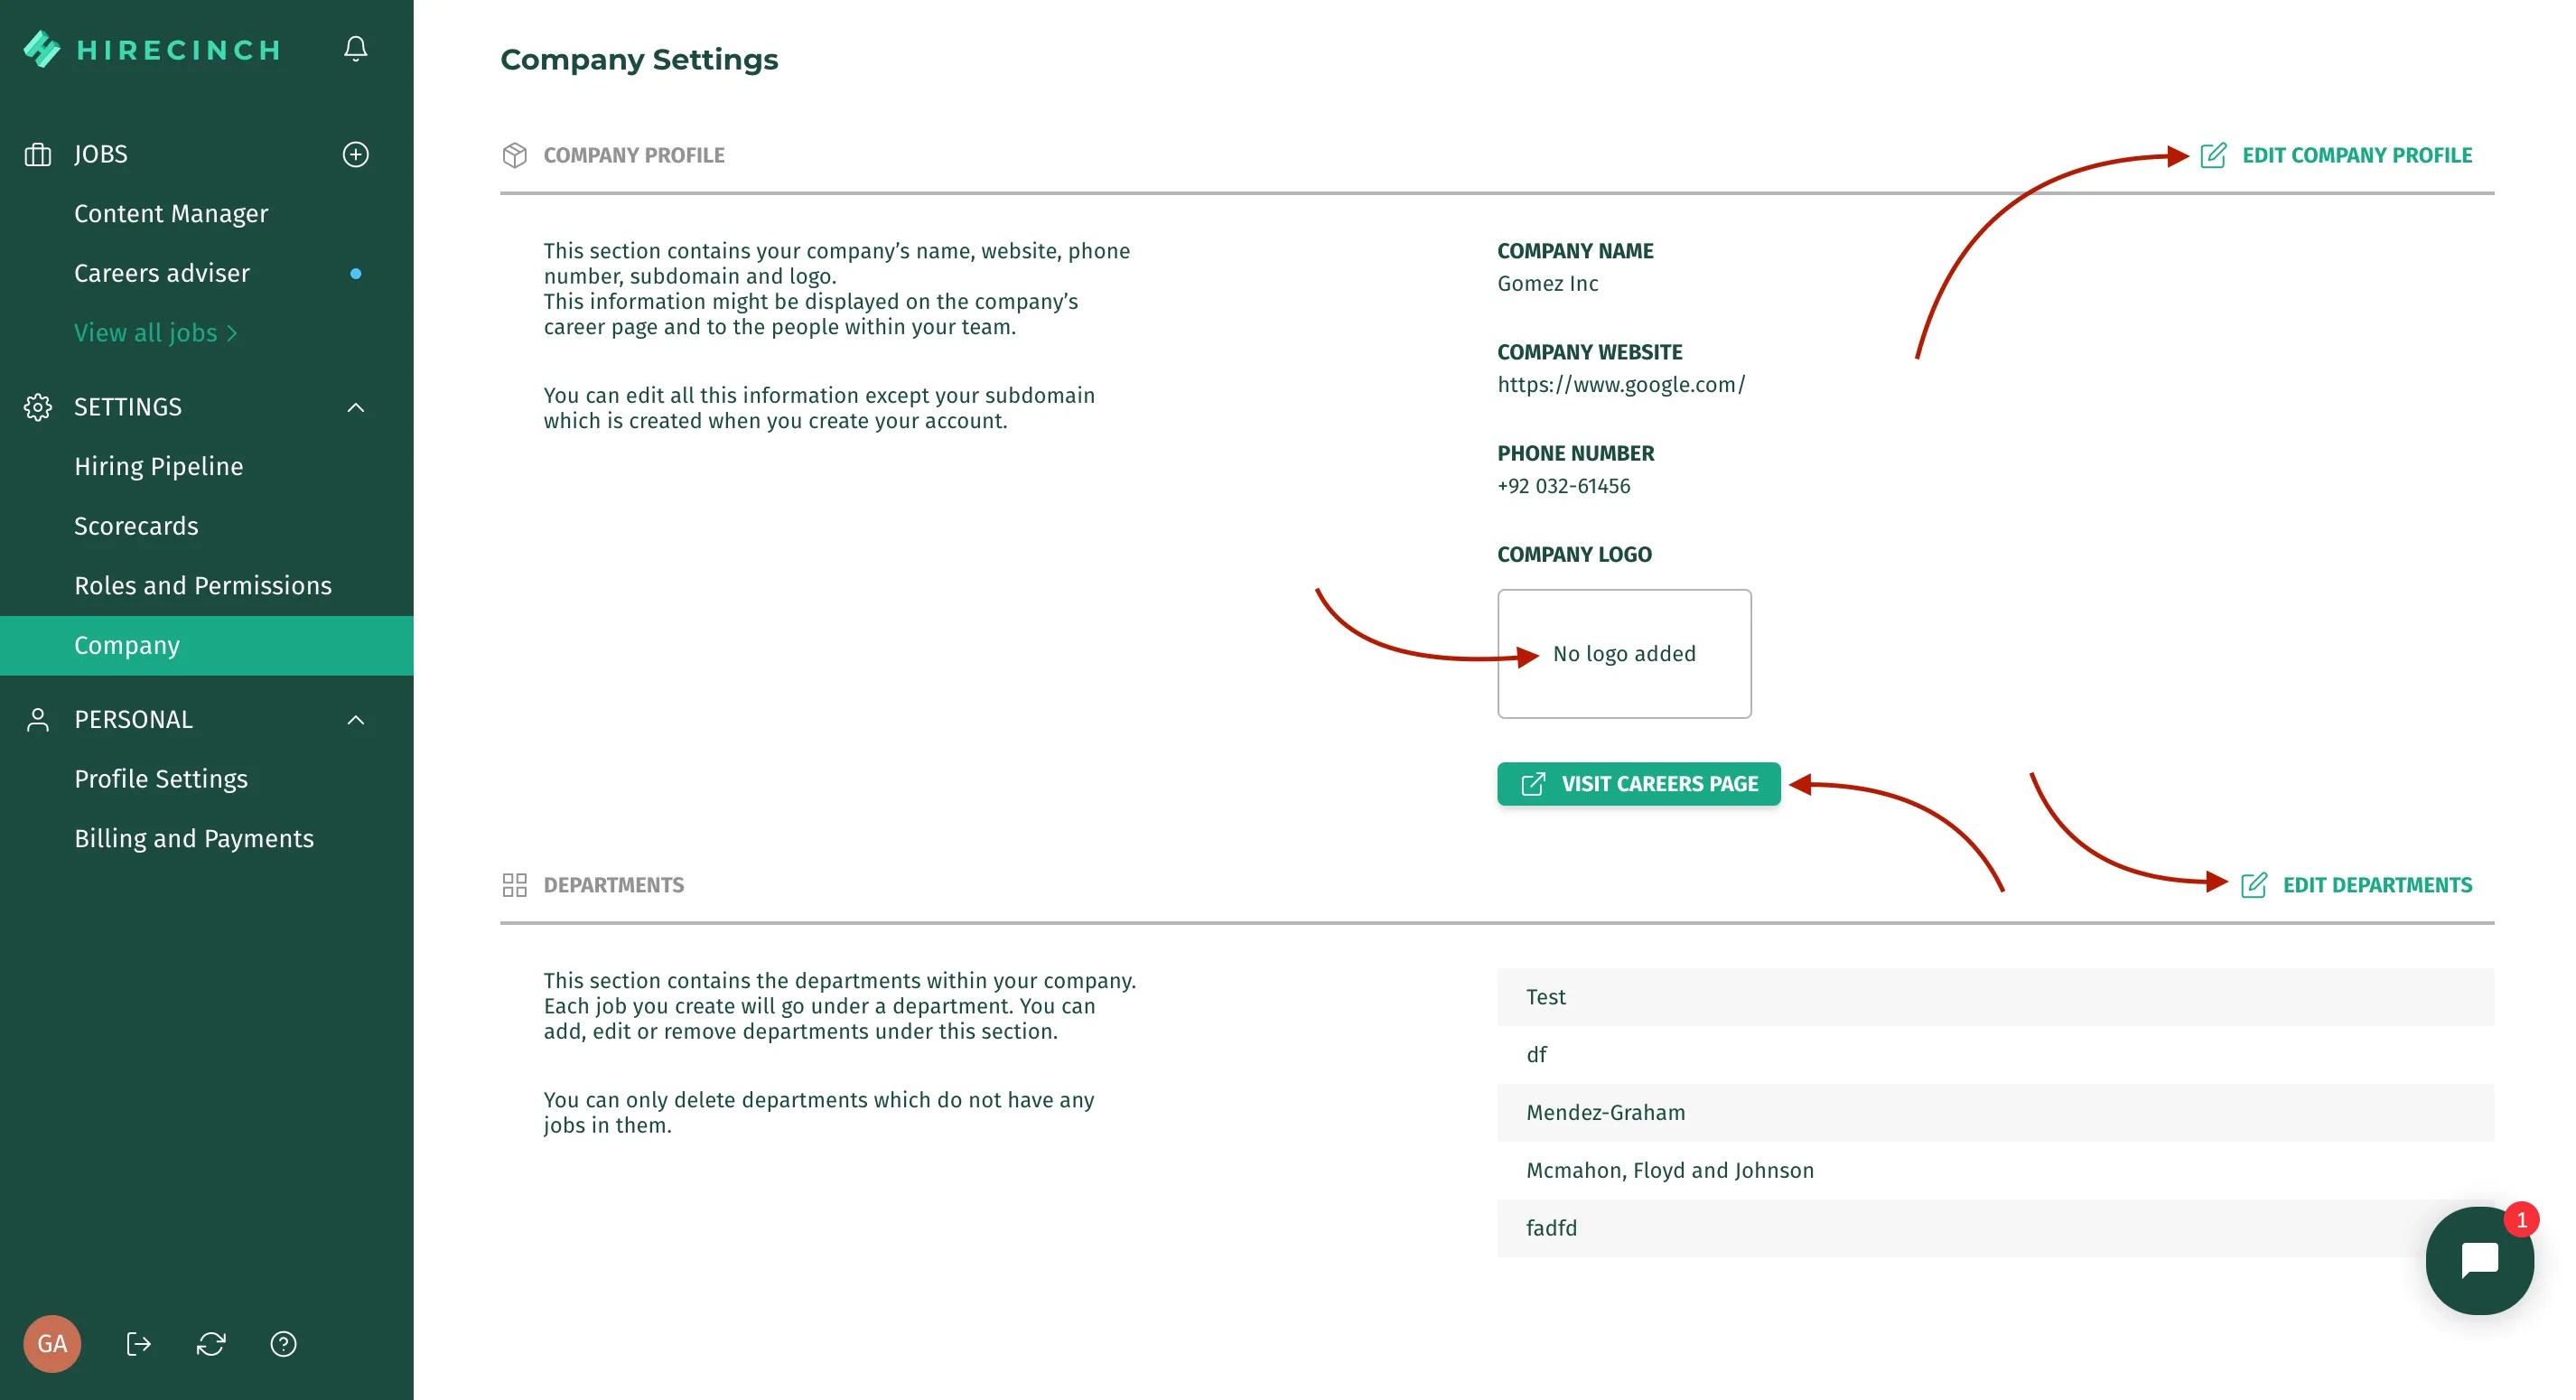2576x1400 pixels.
Task: Click the refresh sync icon
Action: click(x=211, y=1343)
